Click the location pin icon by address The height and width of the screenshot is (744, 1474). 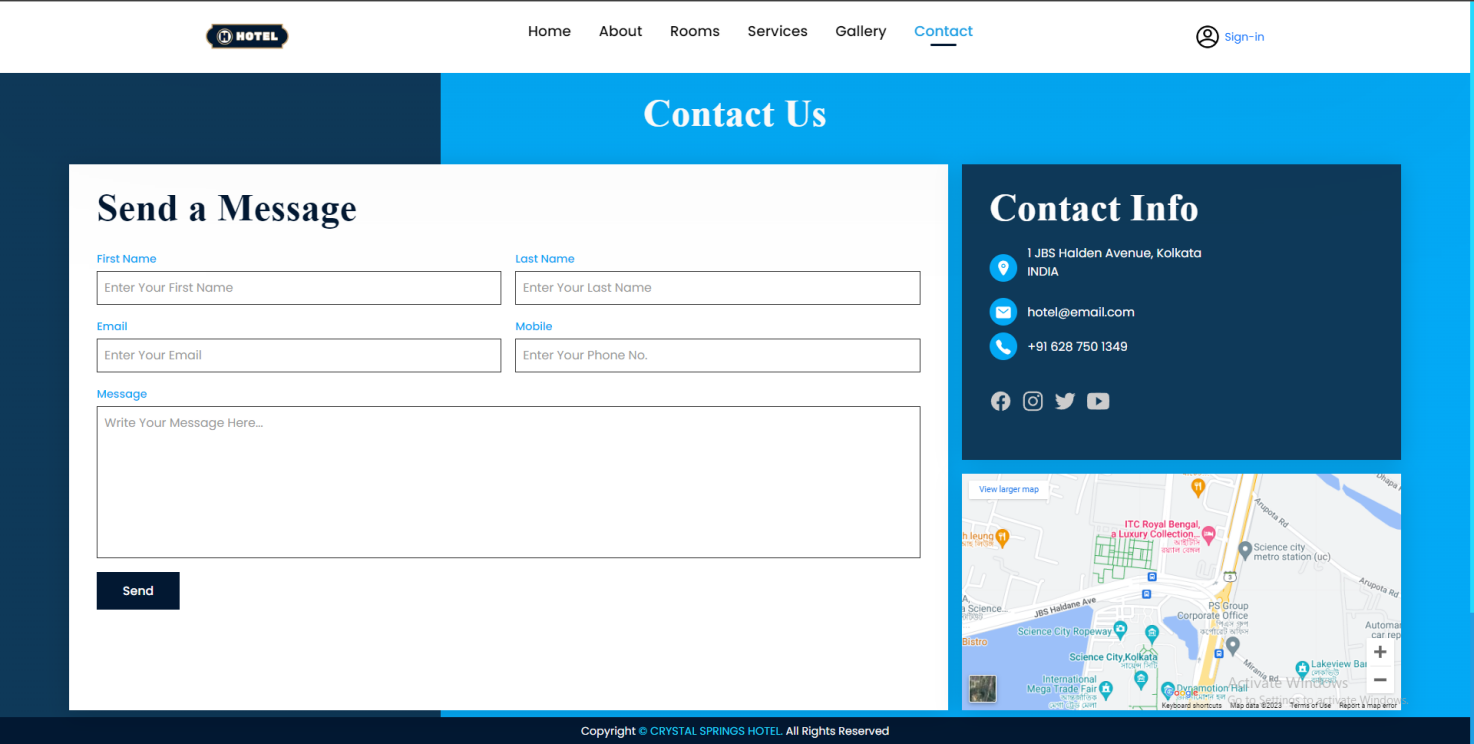(x=1003, y=268)
